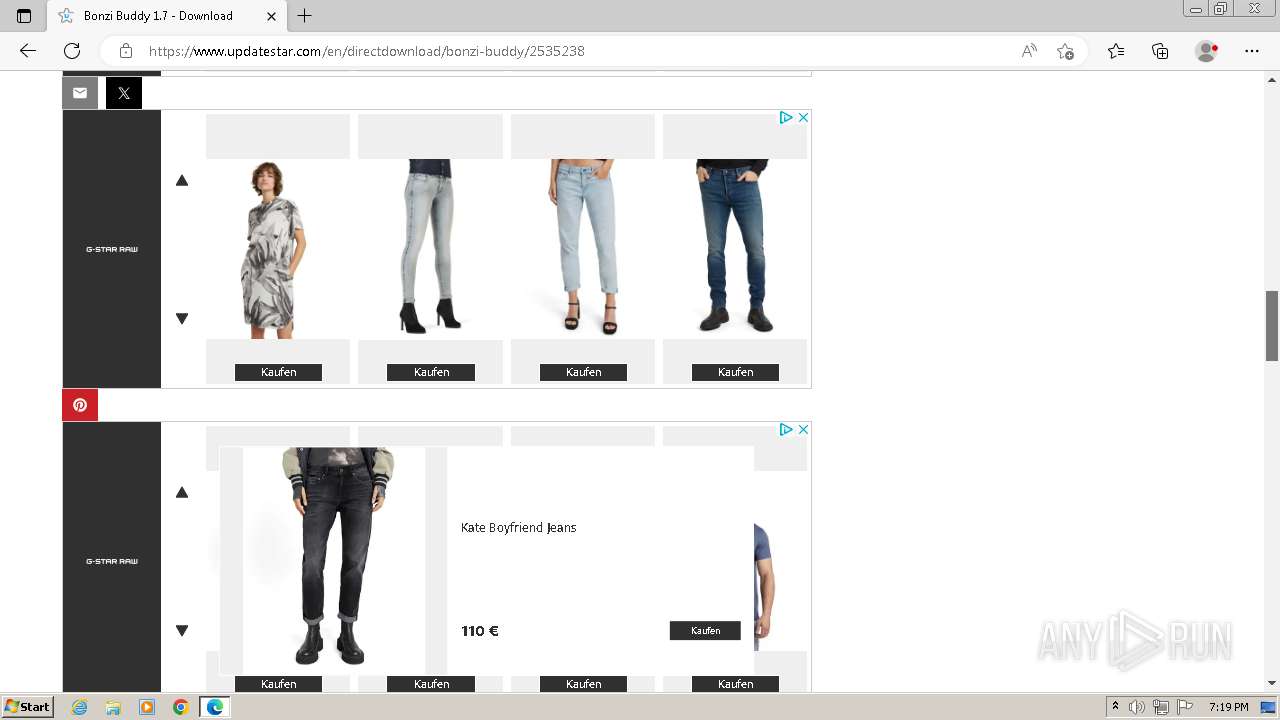Launch Chrome from the taskbar
The height and width of the screenshot is (720, 1280).
[x=181, y=707]
